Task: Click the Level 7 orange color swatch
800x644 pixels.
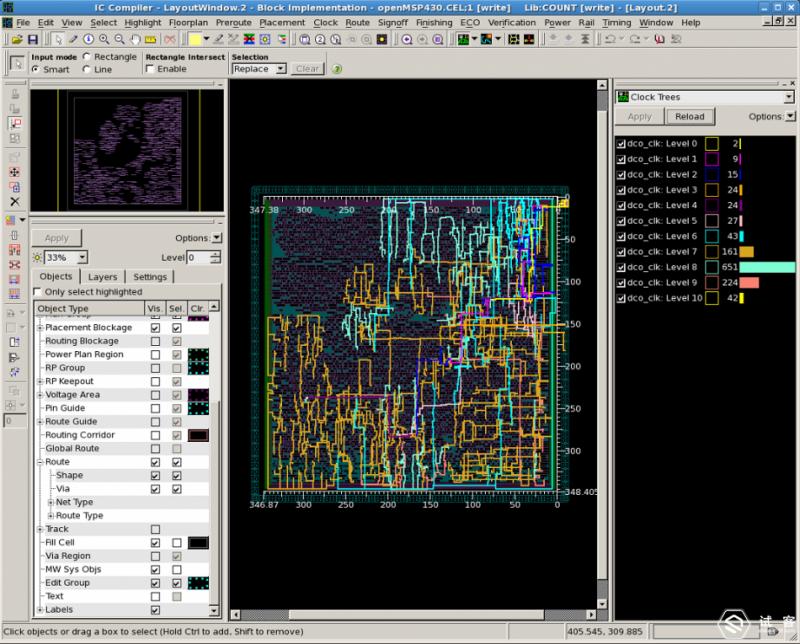Action: click(711, 252)
